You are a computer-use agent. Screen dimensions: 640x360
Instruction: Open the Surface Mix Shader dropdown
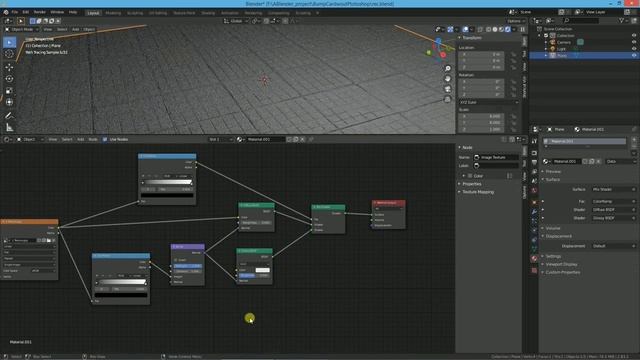pos(613,189)
